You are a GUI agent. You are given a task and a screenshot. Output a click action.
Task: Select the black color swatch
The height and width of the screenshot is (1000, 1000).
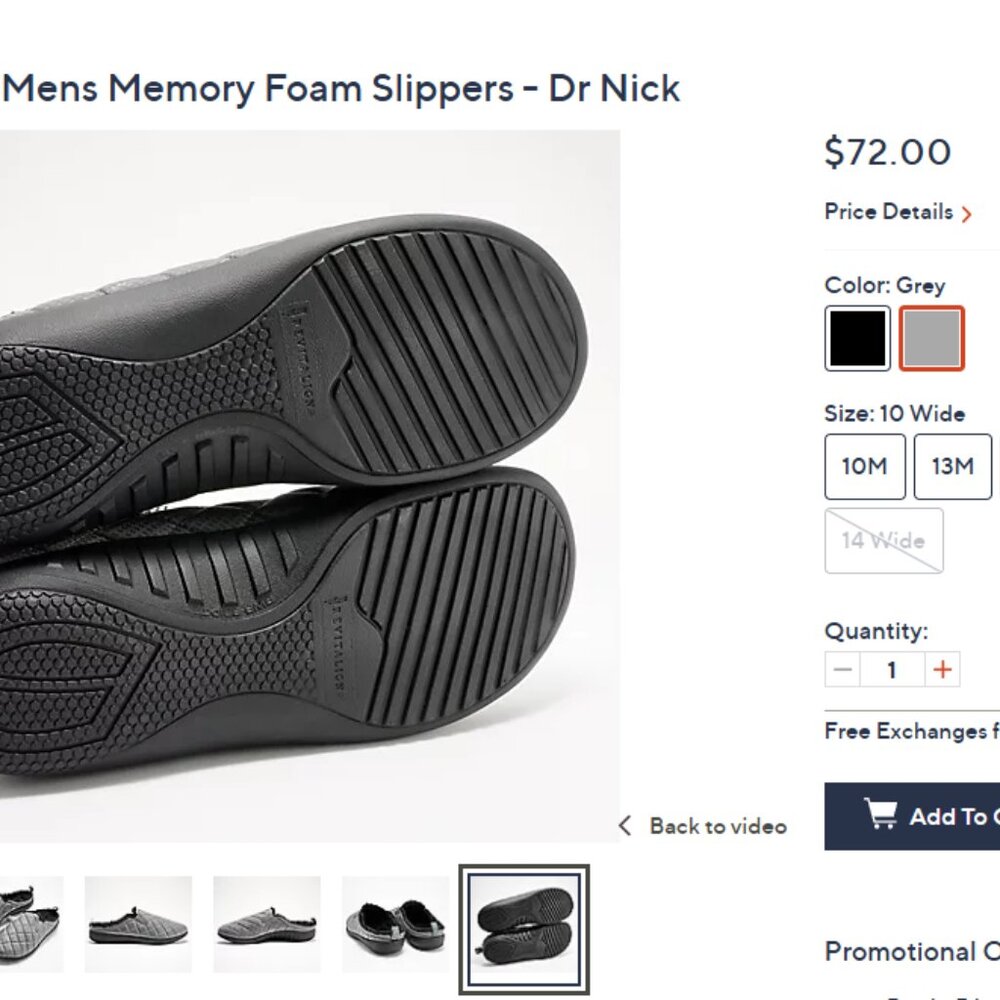[857, 338]
